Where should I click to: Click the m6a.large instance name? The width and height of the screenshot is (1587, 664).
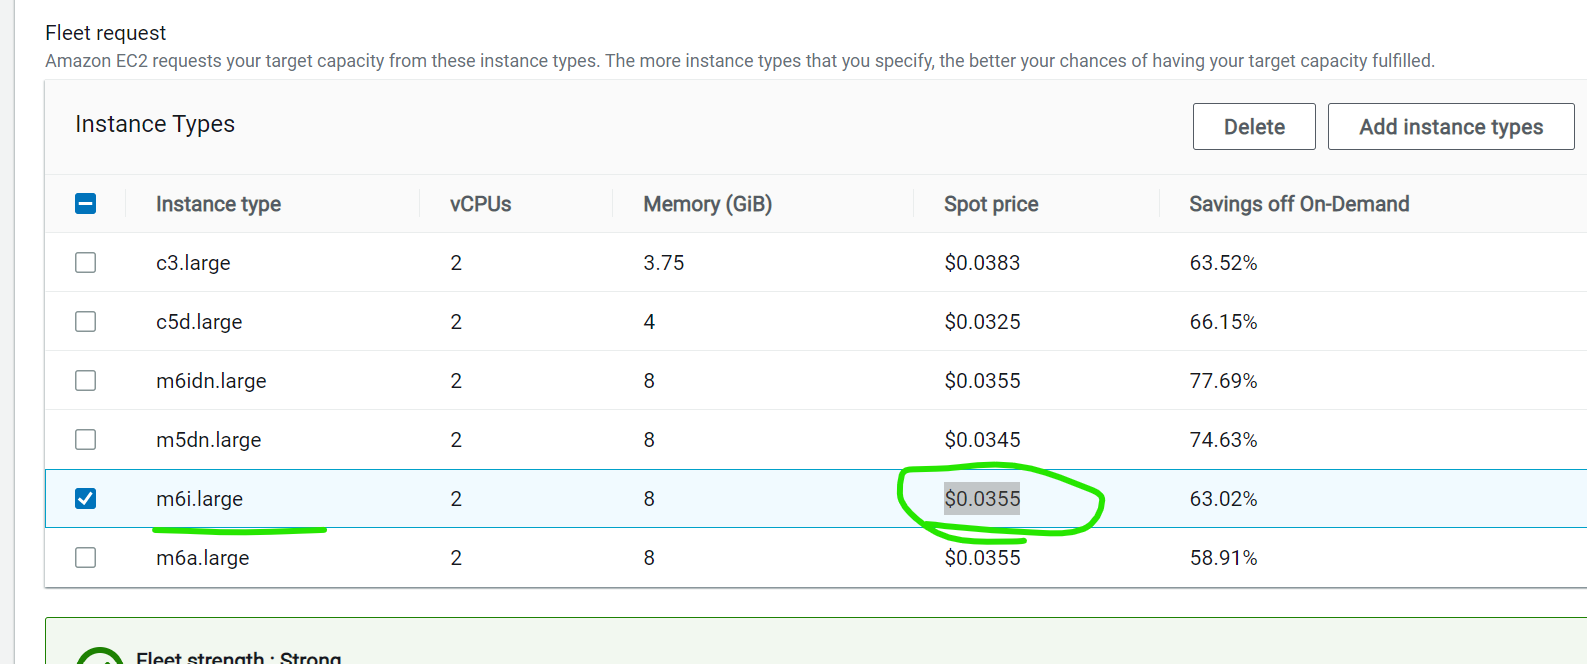click(202, 558)
